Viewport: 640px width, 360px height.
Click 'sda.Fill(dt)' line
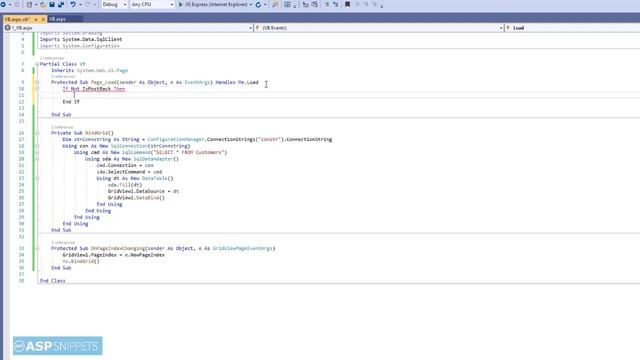tap(125, 185)
